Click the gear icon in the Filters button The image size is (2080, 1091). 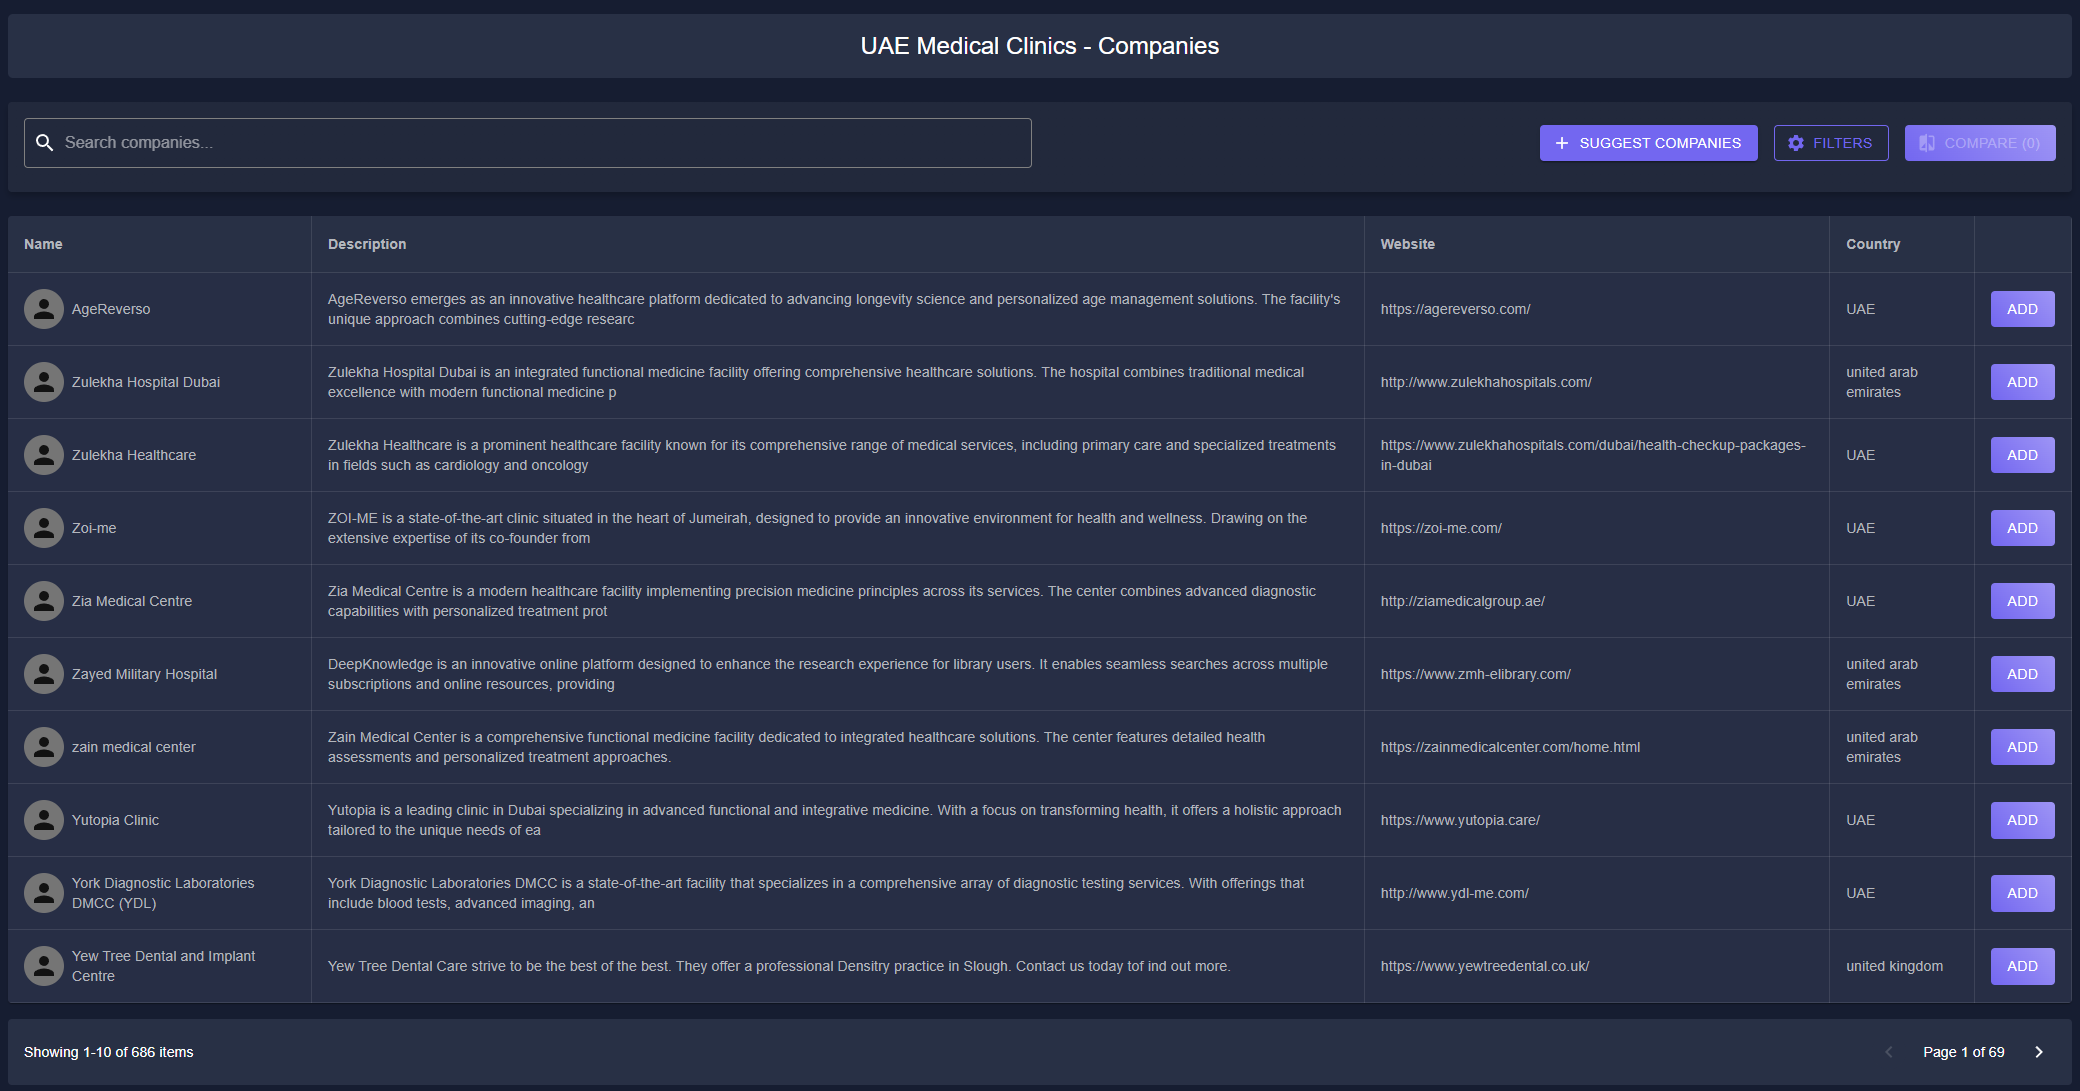point(1796,143)
